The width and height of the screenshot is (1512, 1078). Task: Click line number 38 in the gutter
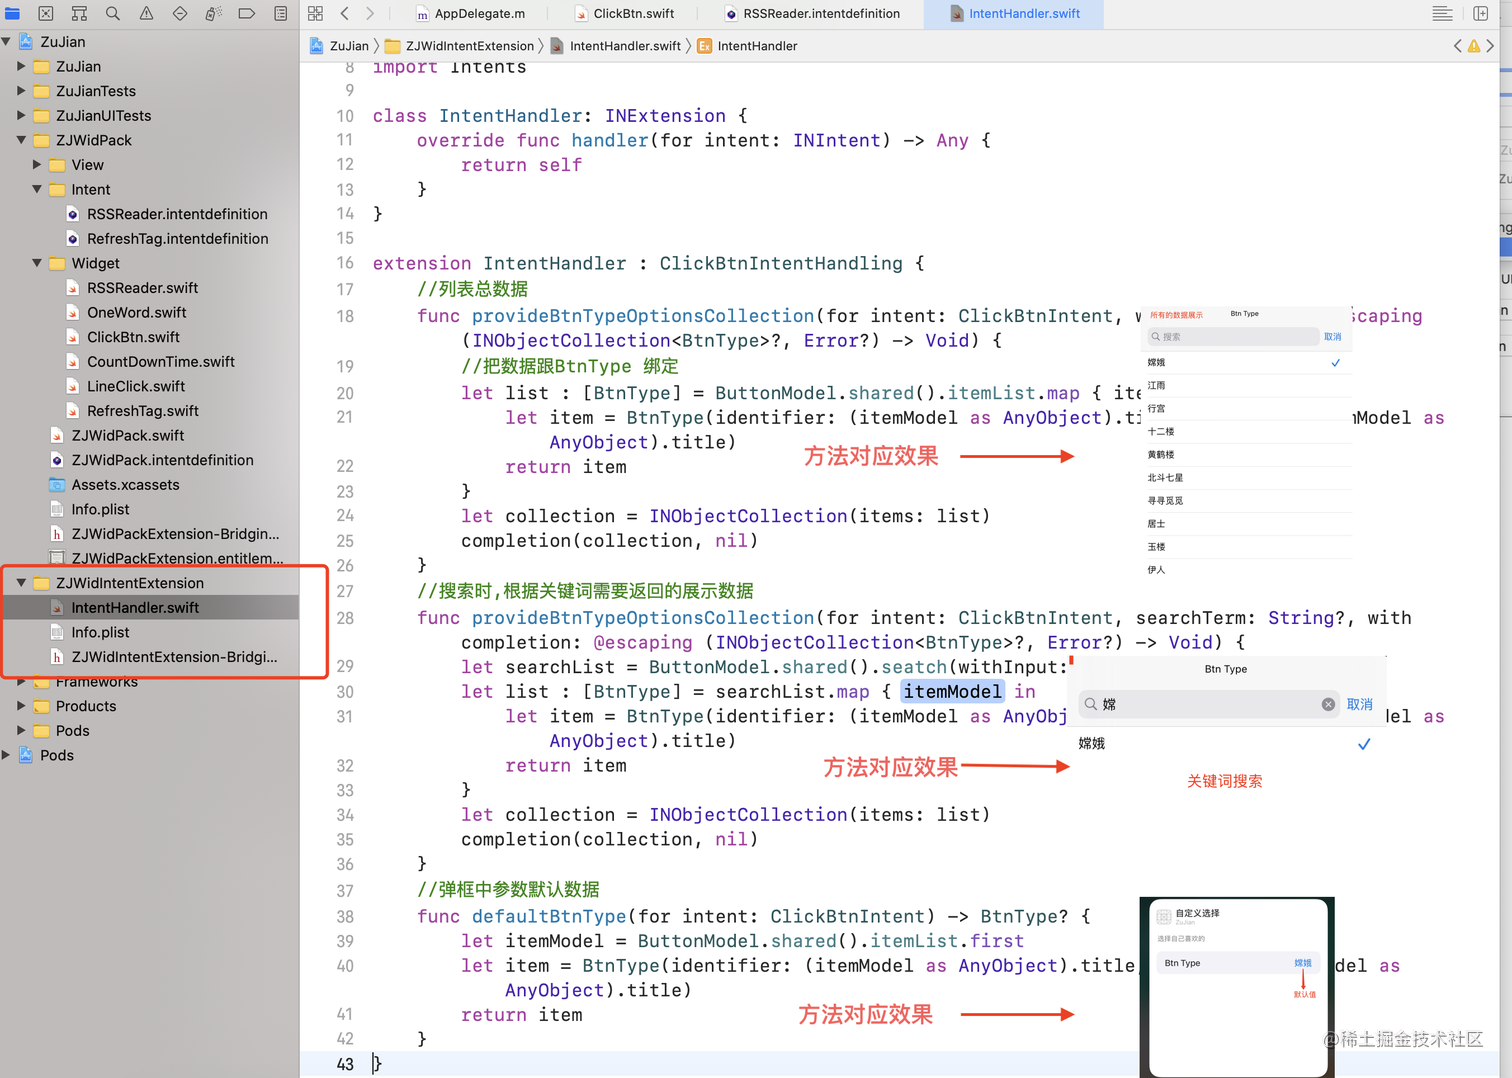tap(345, 917)
